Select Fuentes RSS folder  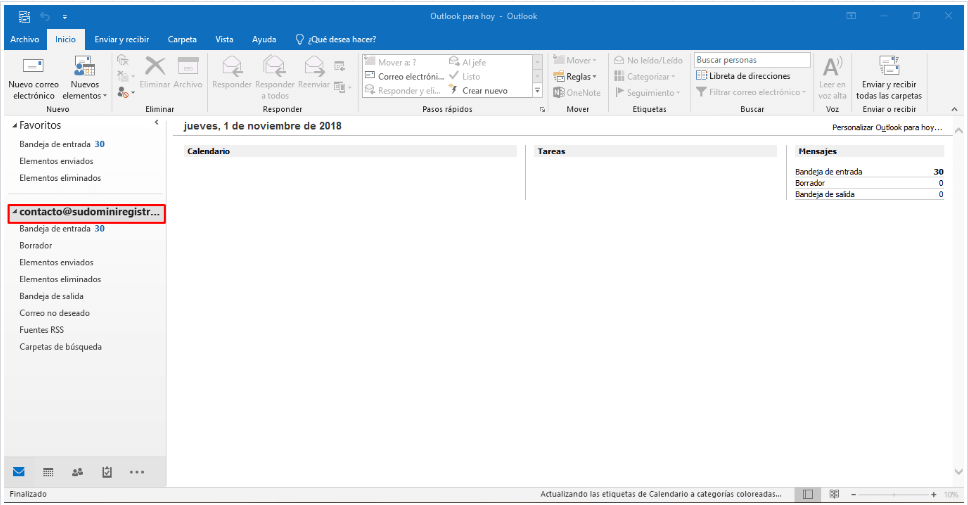click(41, 330)
